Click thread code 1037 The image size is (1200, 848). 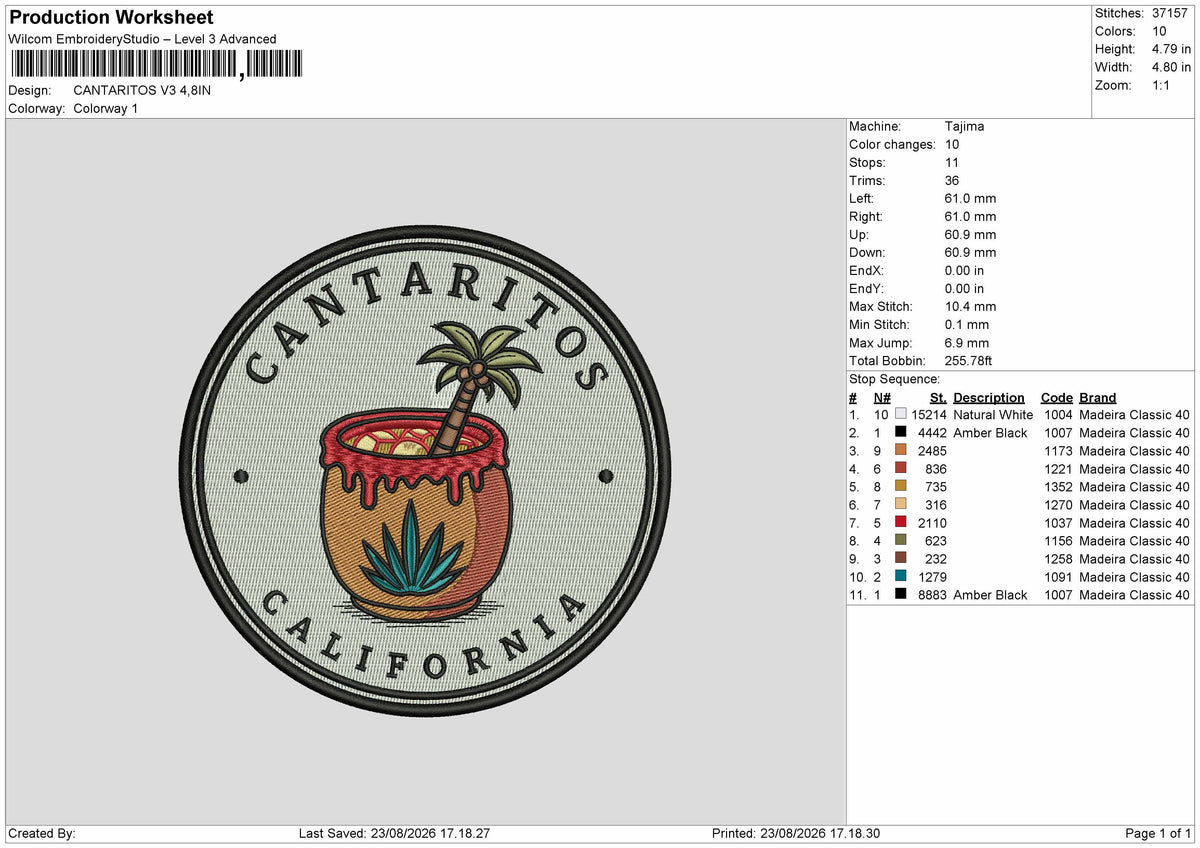point(1059,522)
